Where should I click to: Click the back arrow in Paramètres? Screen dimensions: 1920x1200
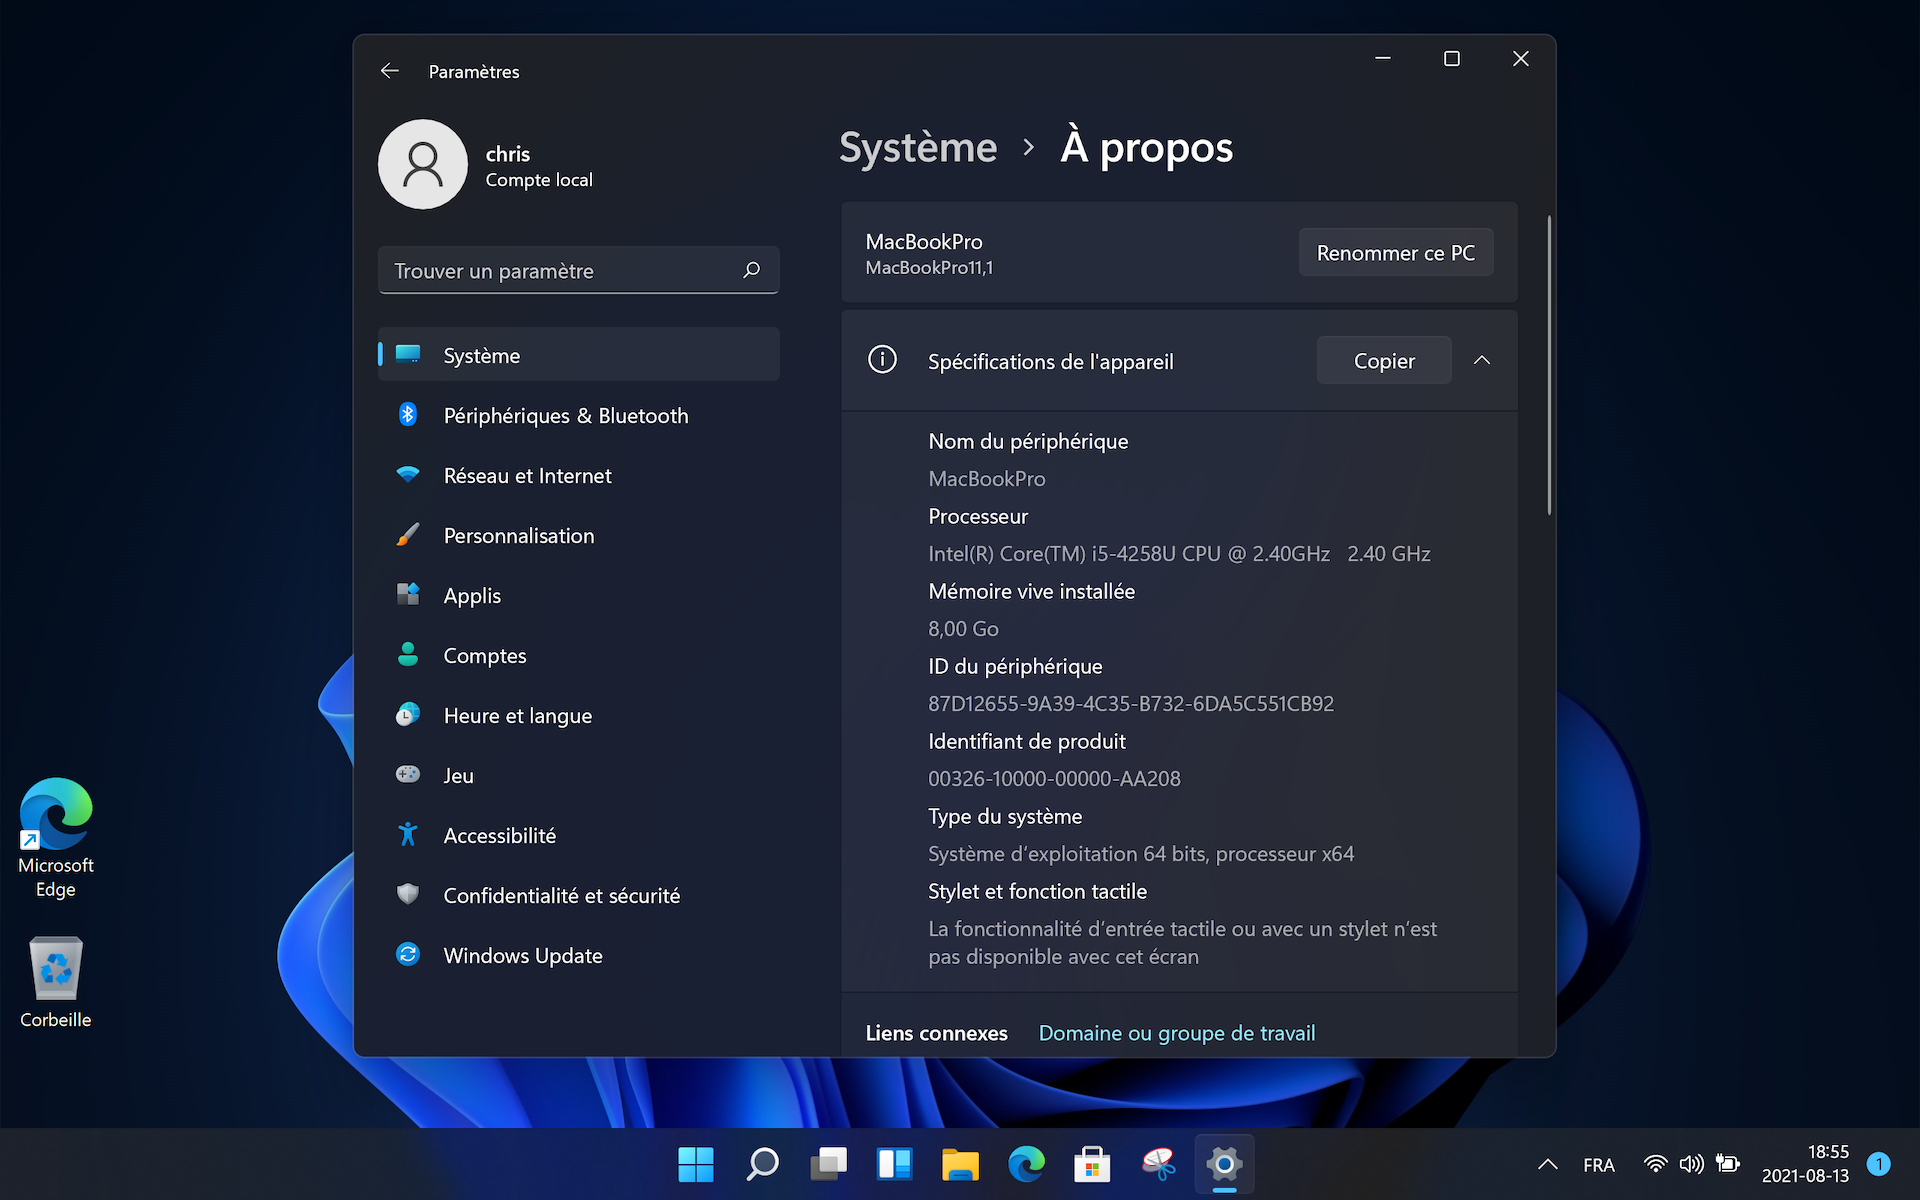(390, 71)
